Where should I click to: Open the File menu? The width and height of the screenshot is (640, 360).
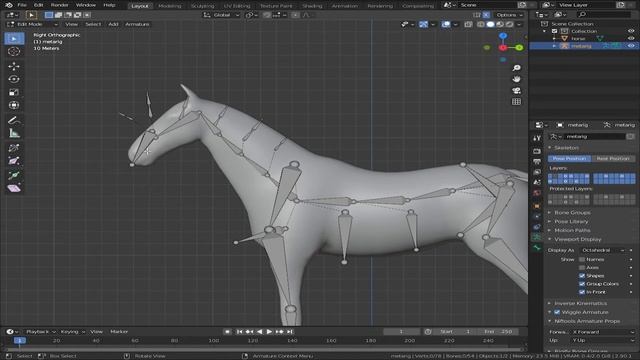coord(22,5)
